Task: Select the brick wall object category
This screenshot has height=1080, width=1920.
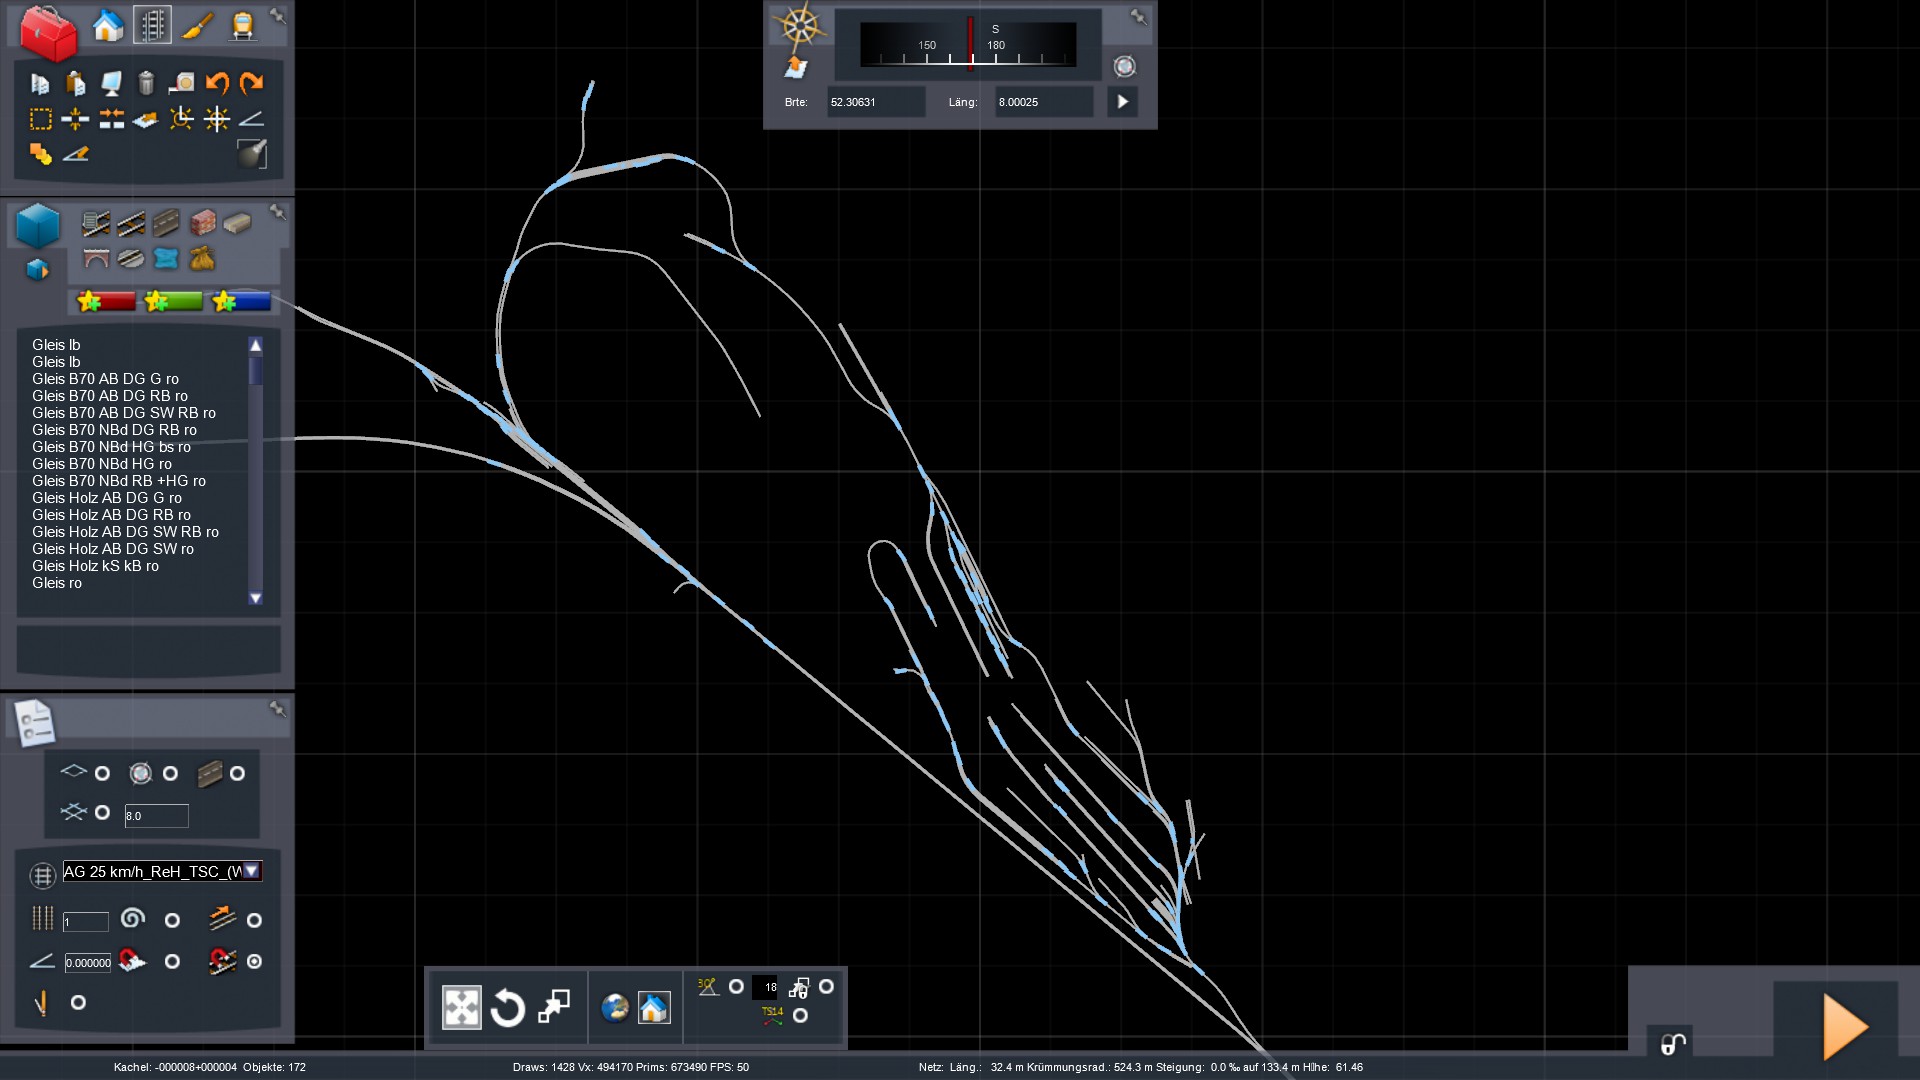Action: click(202, 222)
